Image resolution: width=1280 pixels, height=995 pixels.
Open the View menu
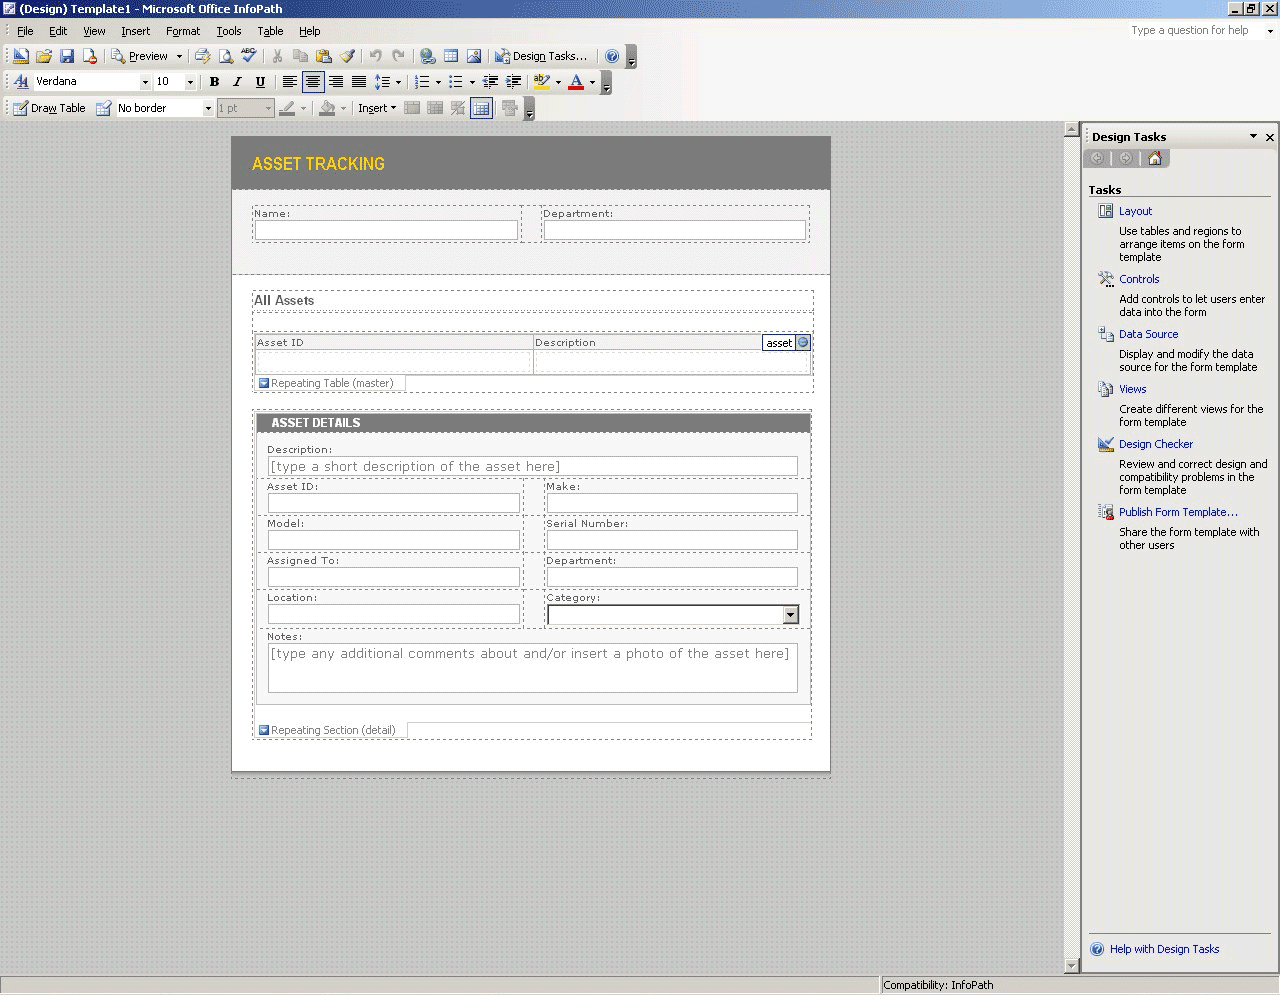(94, 31)
